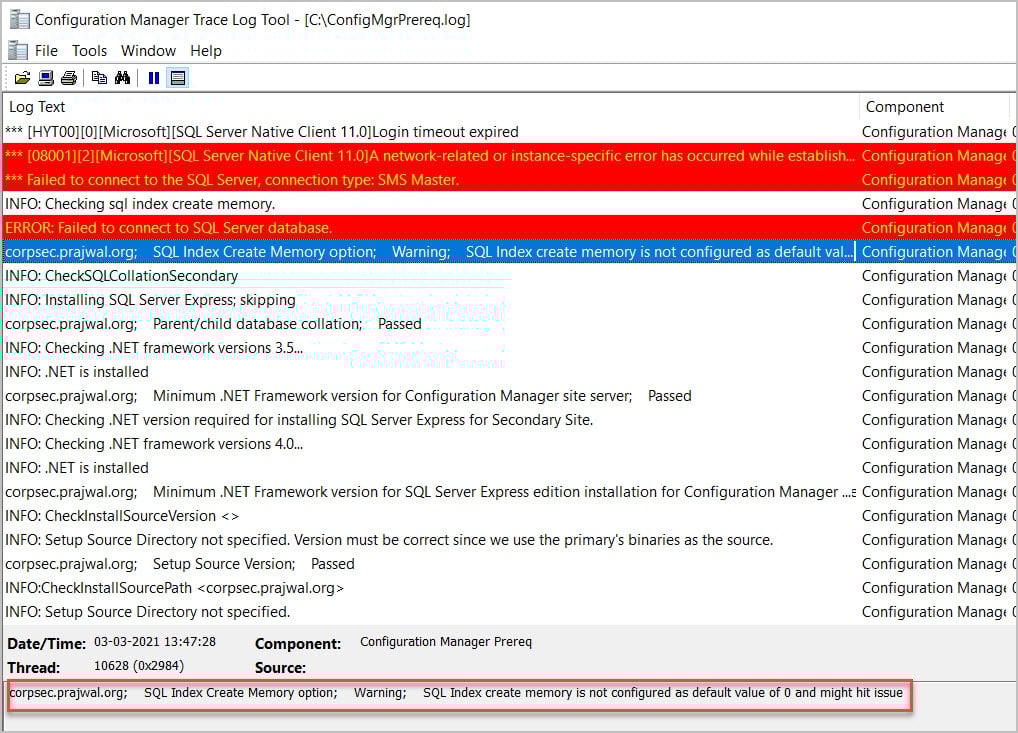
Task: Select 'Installing SQL Server Express; skipping' row
Action: click(x=509, y=300)
